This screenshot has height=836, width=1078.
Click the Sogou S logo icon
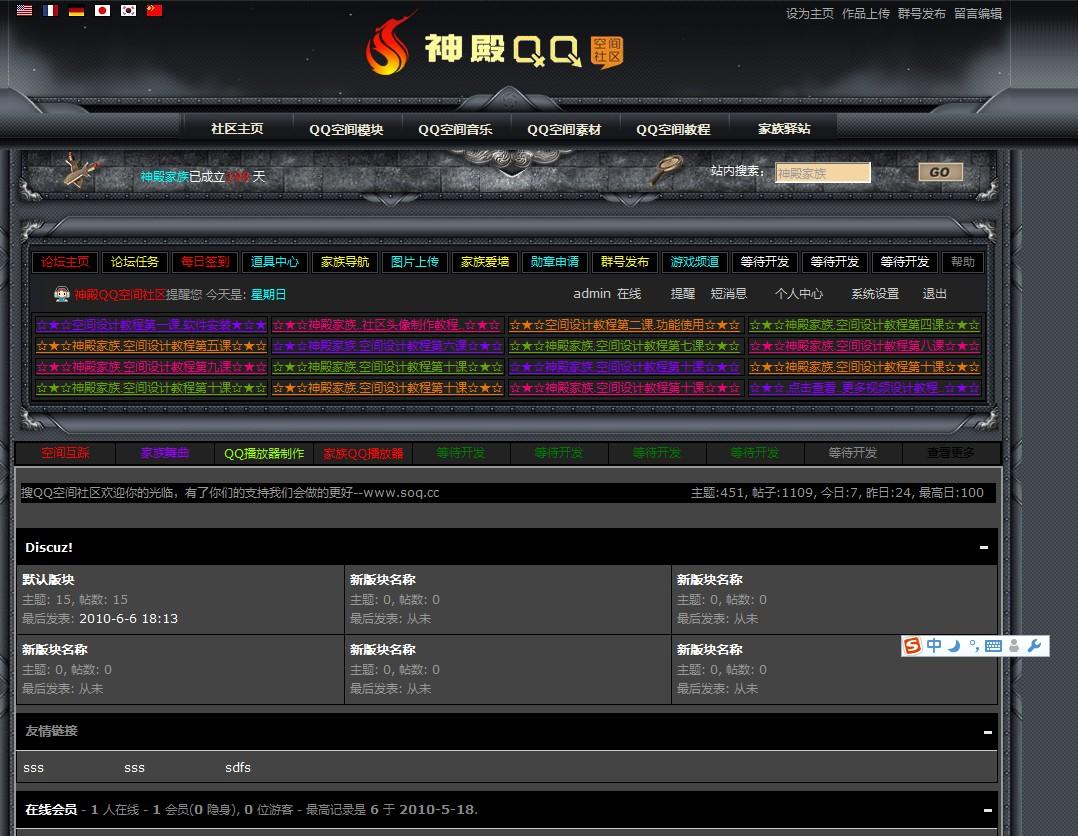coord(912,646)
